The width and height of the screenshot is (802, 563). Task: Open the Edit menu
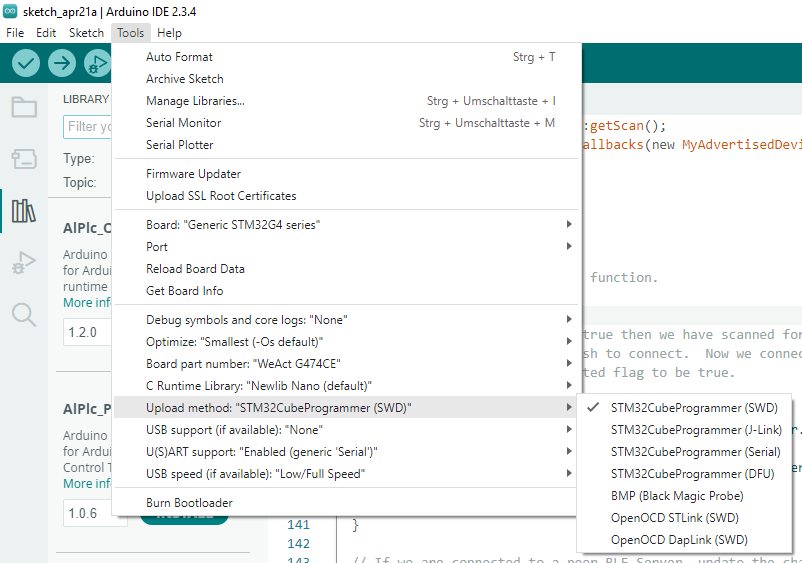pos(46,33)
